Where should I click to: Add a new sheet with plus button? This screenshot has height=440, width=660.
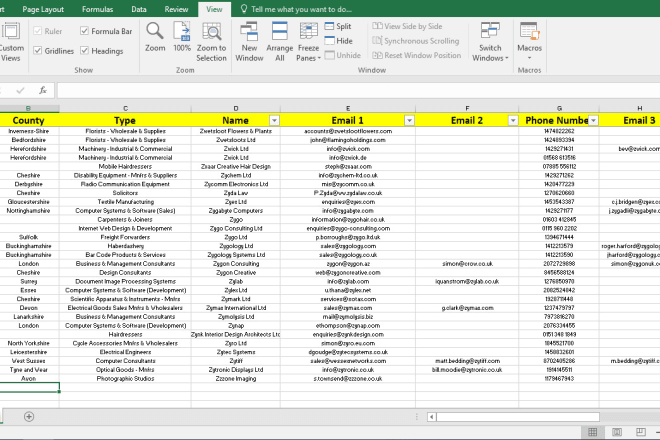pyautogui.click(x=29, y=416)
